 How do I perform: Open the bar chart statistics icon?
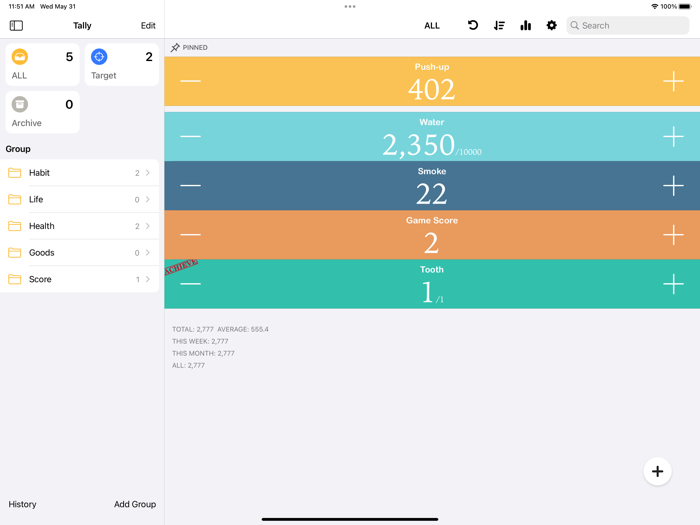pyautogui.click(x=525, y=25)
